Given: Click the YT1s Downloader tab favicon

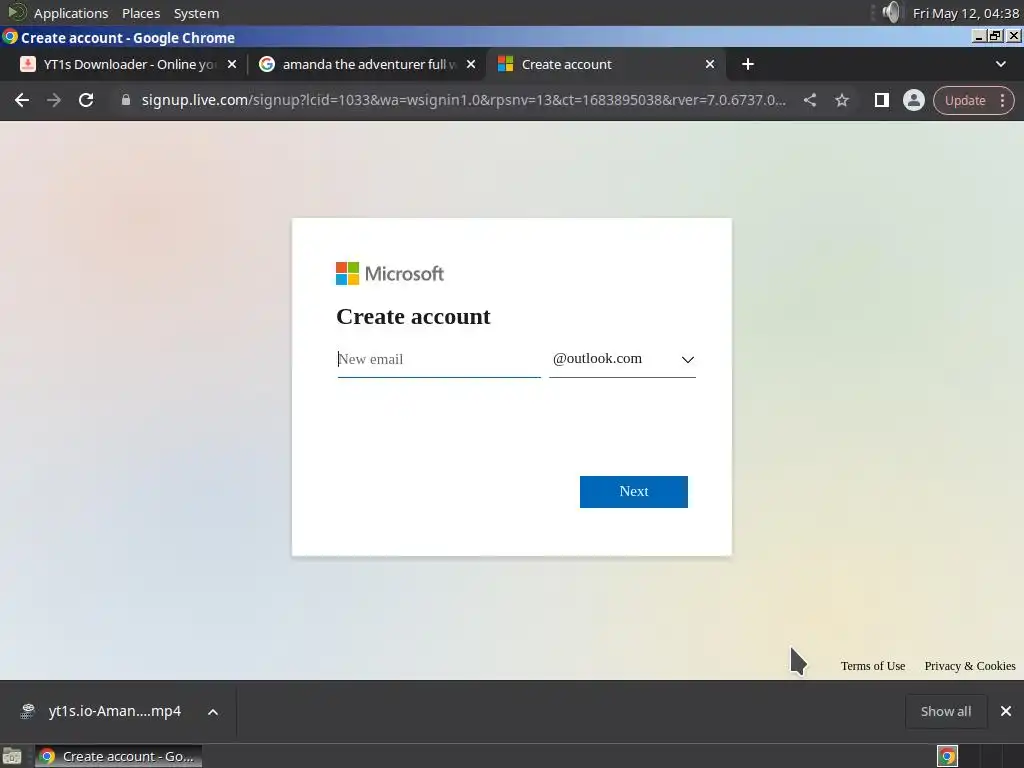Looking at the screenshot, I should (x=27, y=64).
